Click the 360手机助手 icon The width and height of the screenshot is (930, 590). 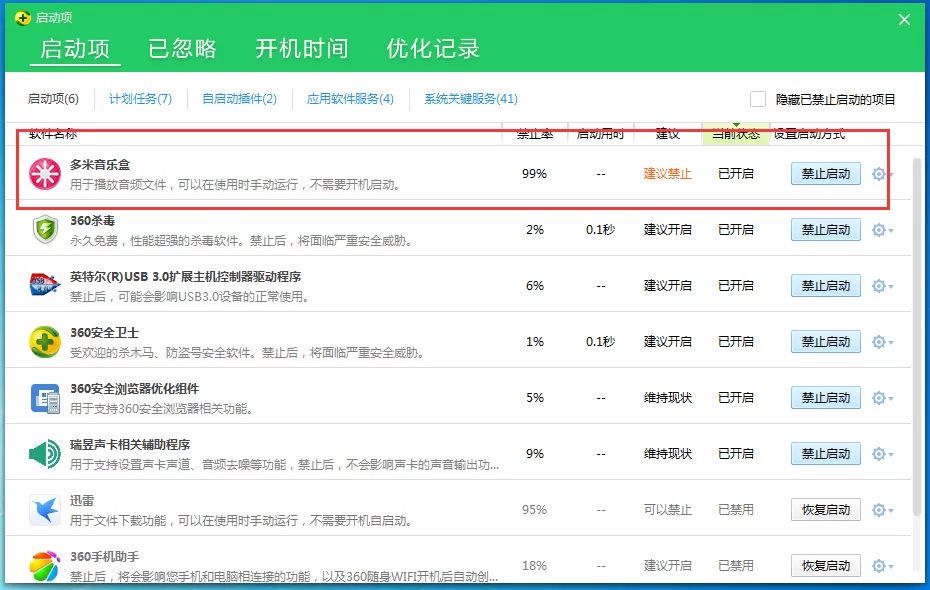point(45,566)
